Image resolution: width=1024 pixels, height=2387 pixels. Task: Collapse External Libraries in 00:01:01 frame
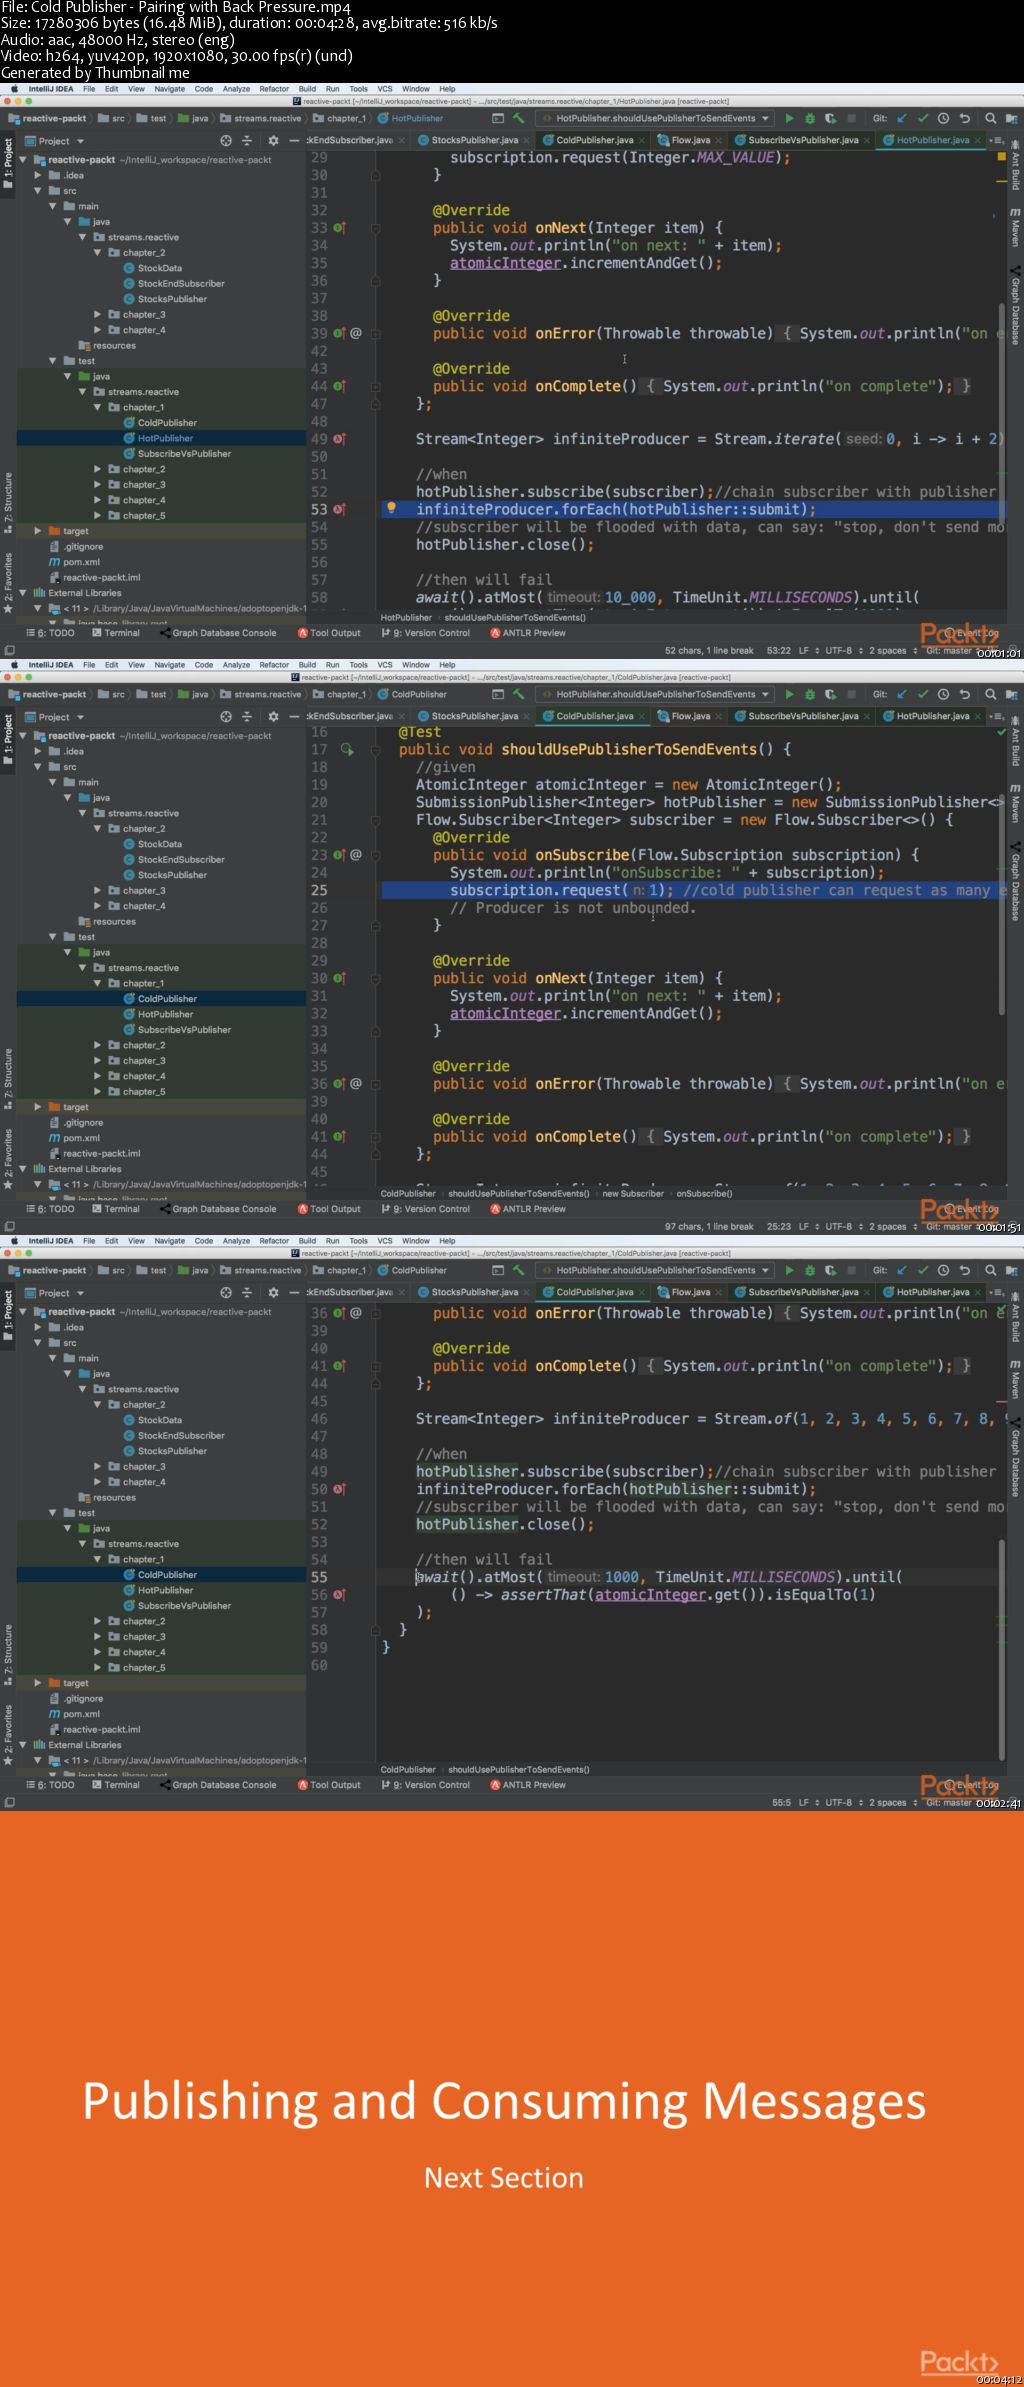tap(24, 593)
